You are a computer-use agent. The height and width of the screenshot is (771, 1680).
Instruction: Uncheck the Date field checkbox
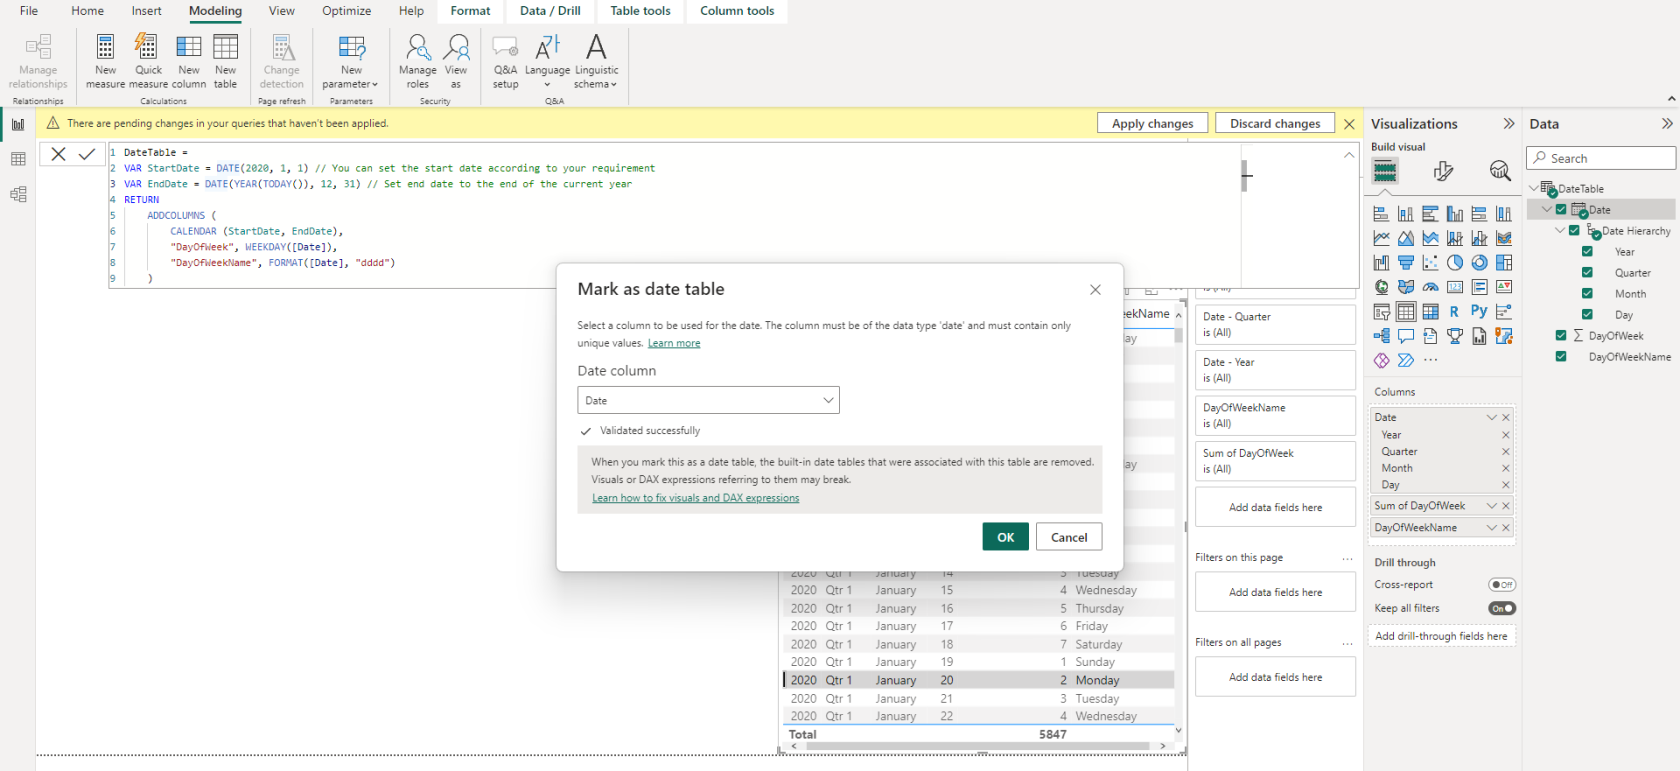[x=1561, y=210]
